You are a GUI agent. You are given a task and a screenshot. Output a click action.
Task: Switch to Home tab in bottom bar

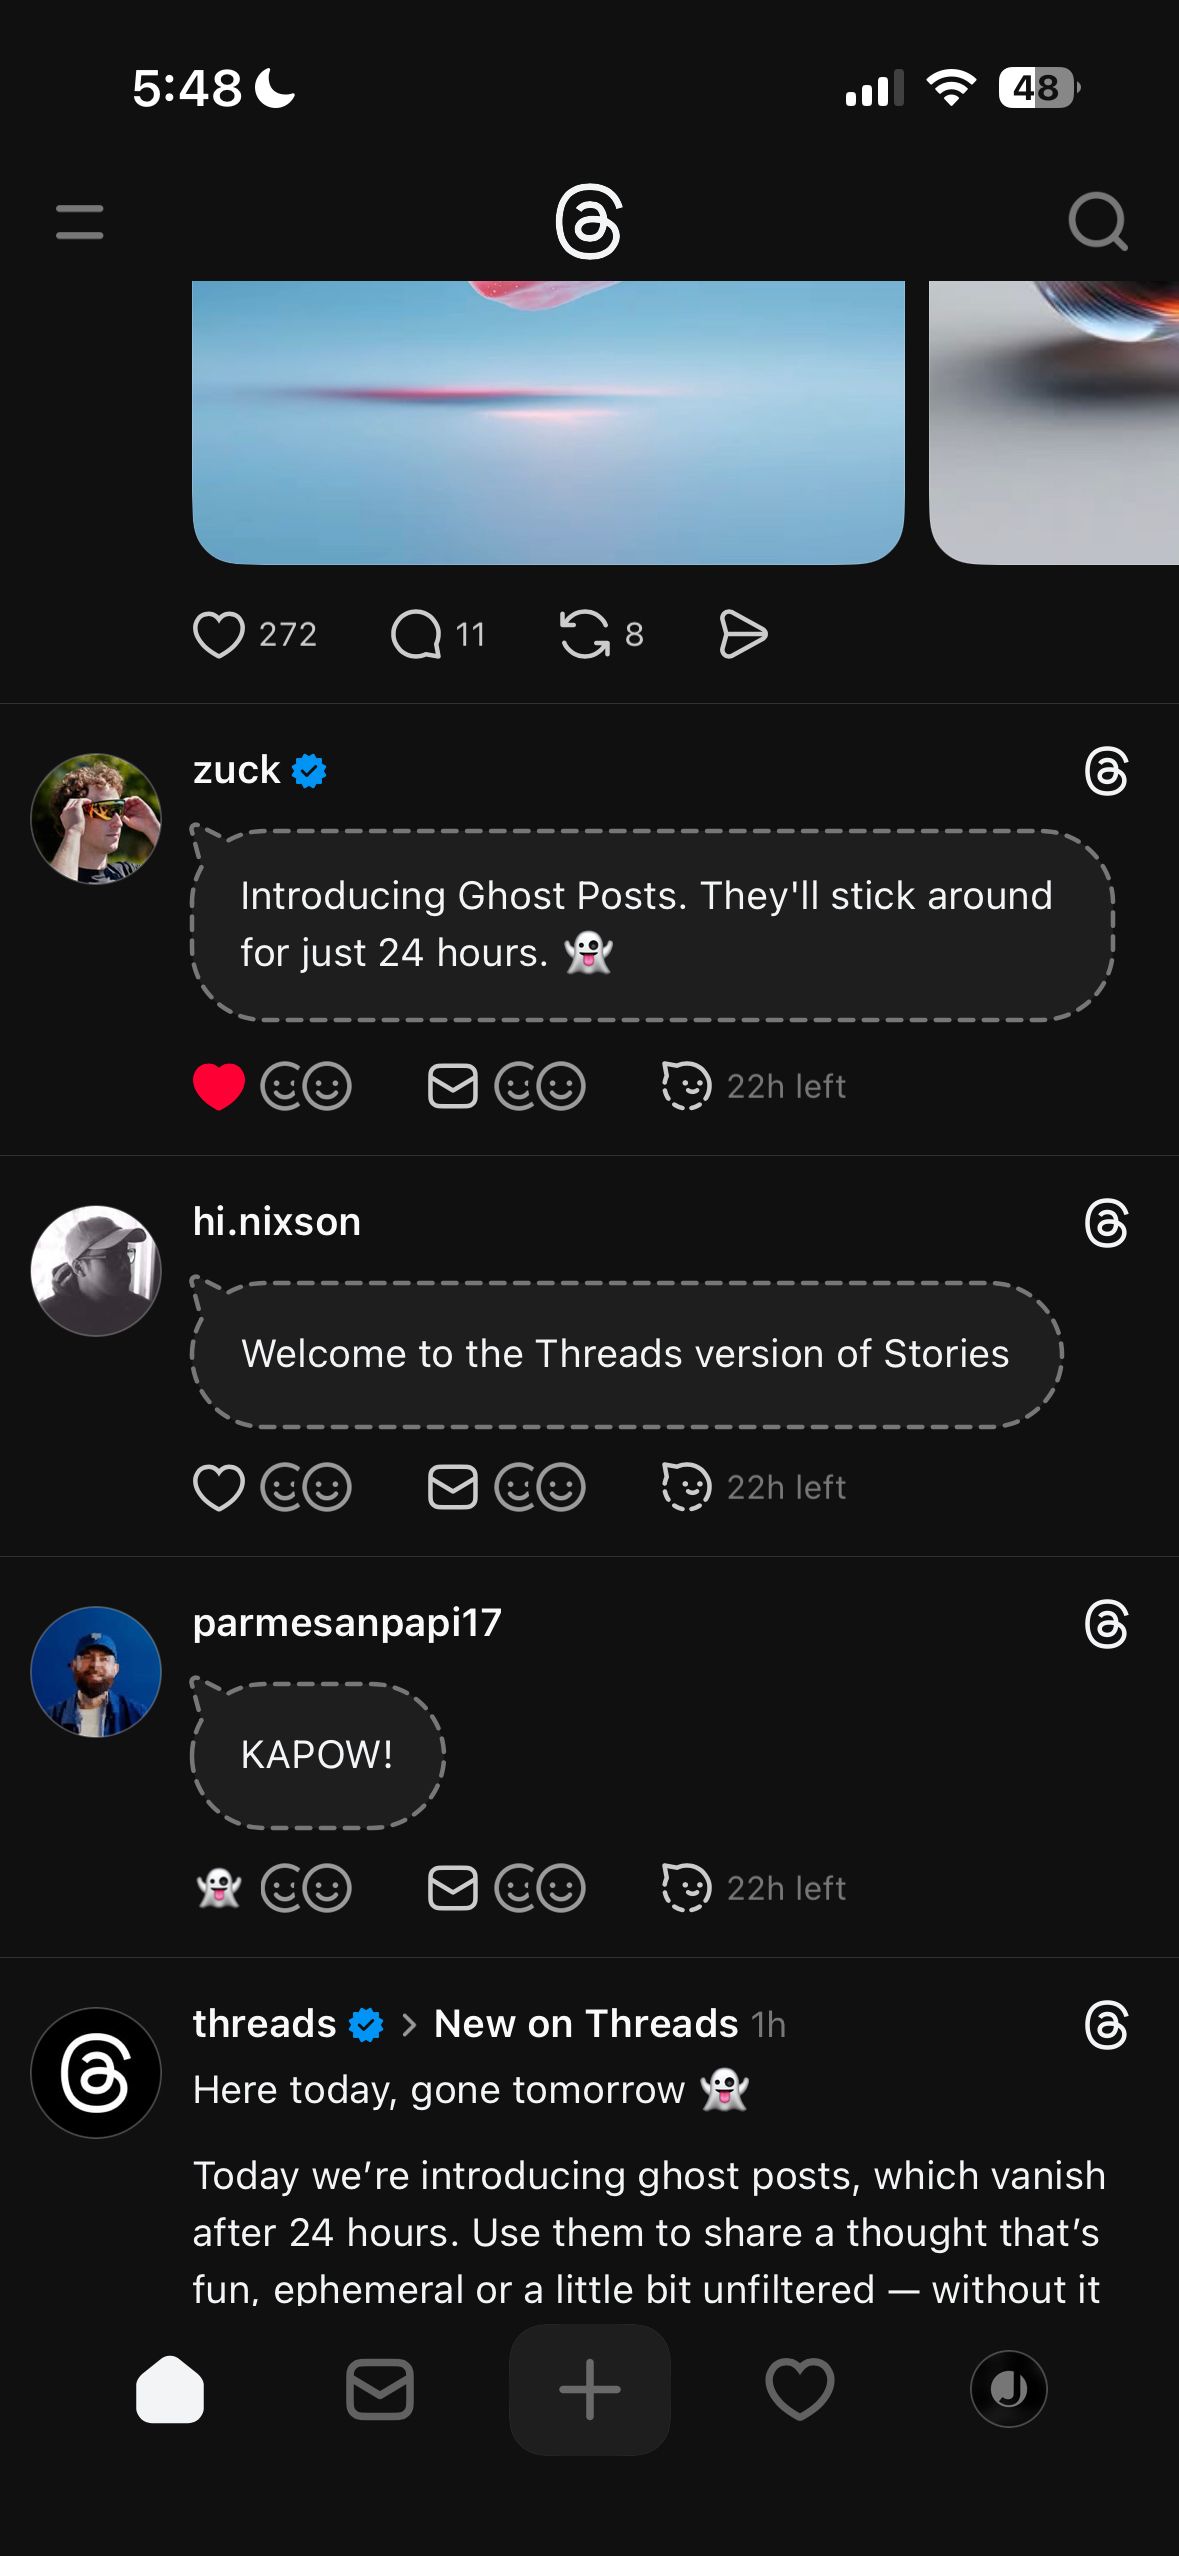pos(170,2389)
